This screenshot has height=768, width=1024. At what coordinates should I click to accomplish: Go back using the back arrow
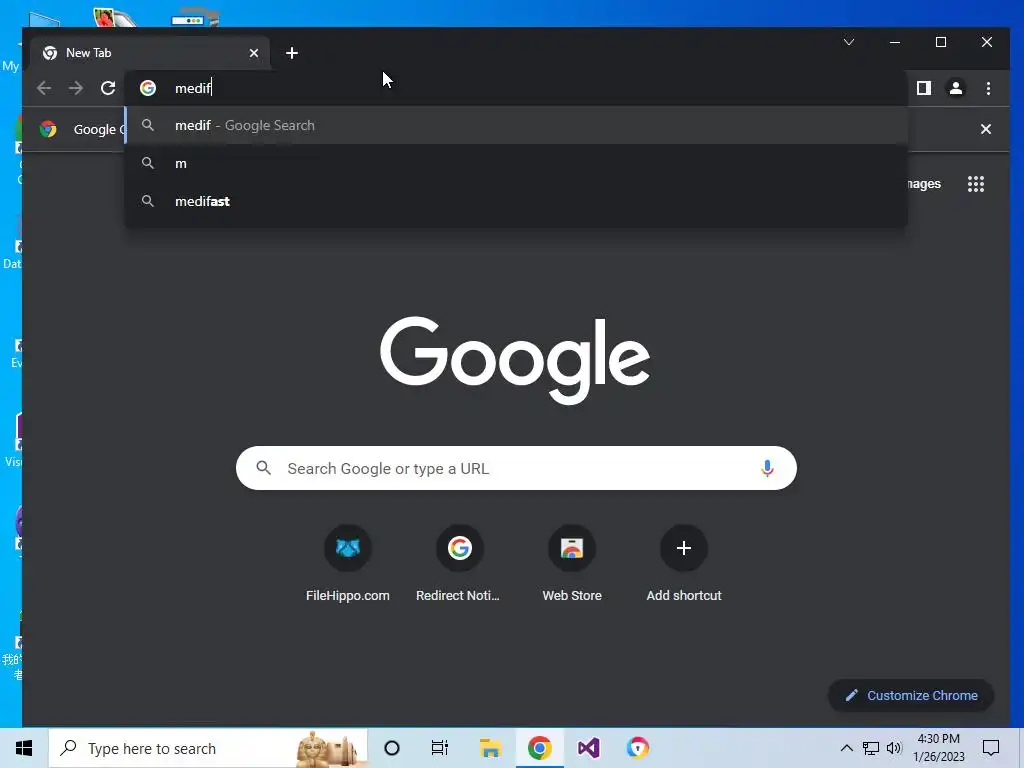click(44, 88)
